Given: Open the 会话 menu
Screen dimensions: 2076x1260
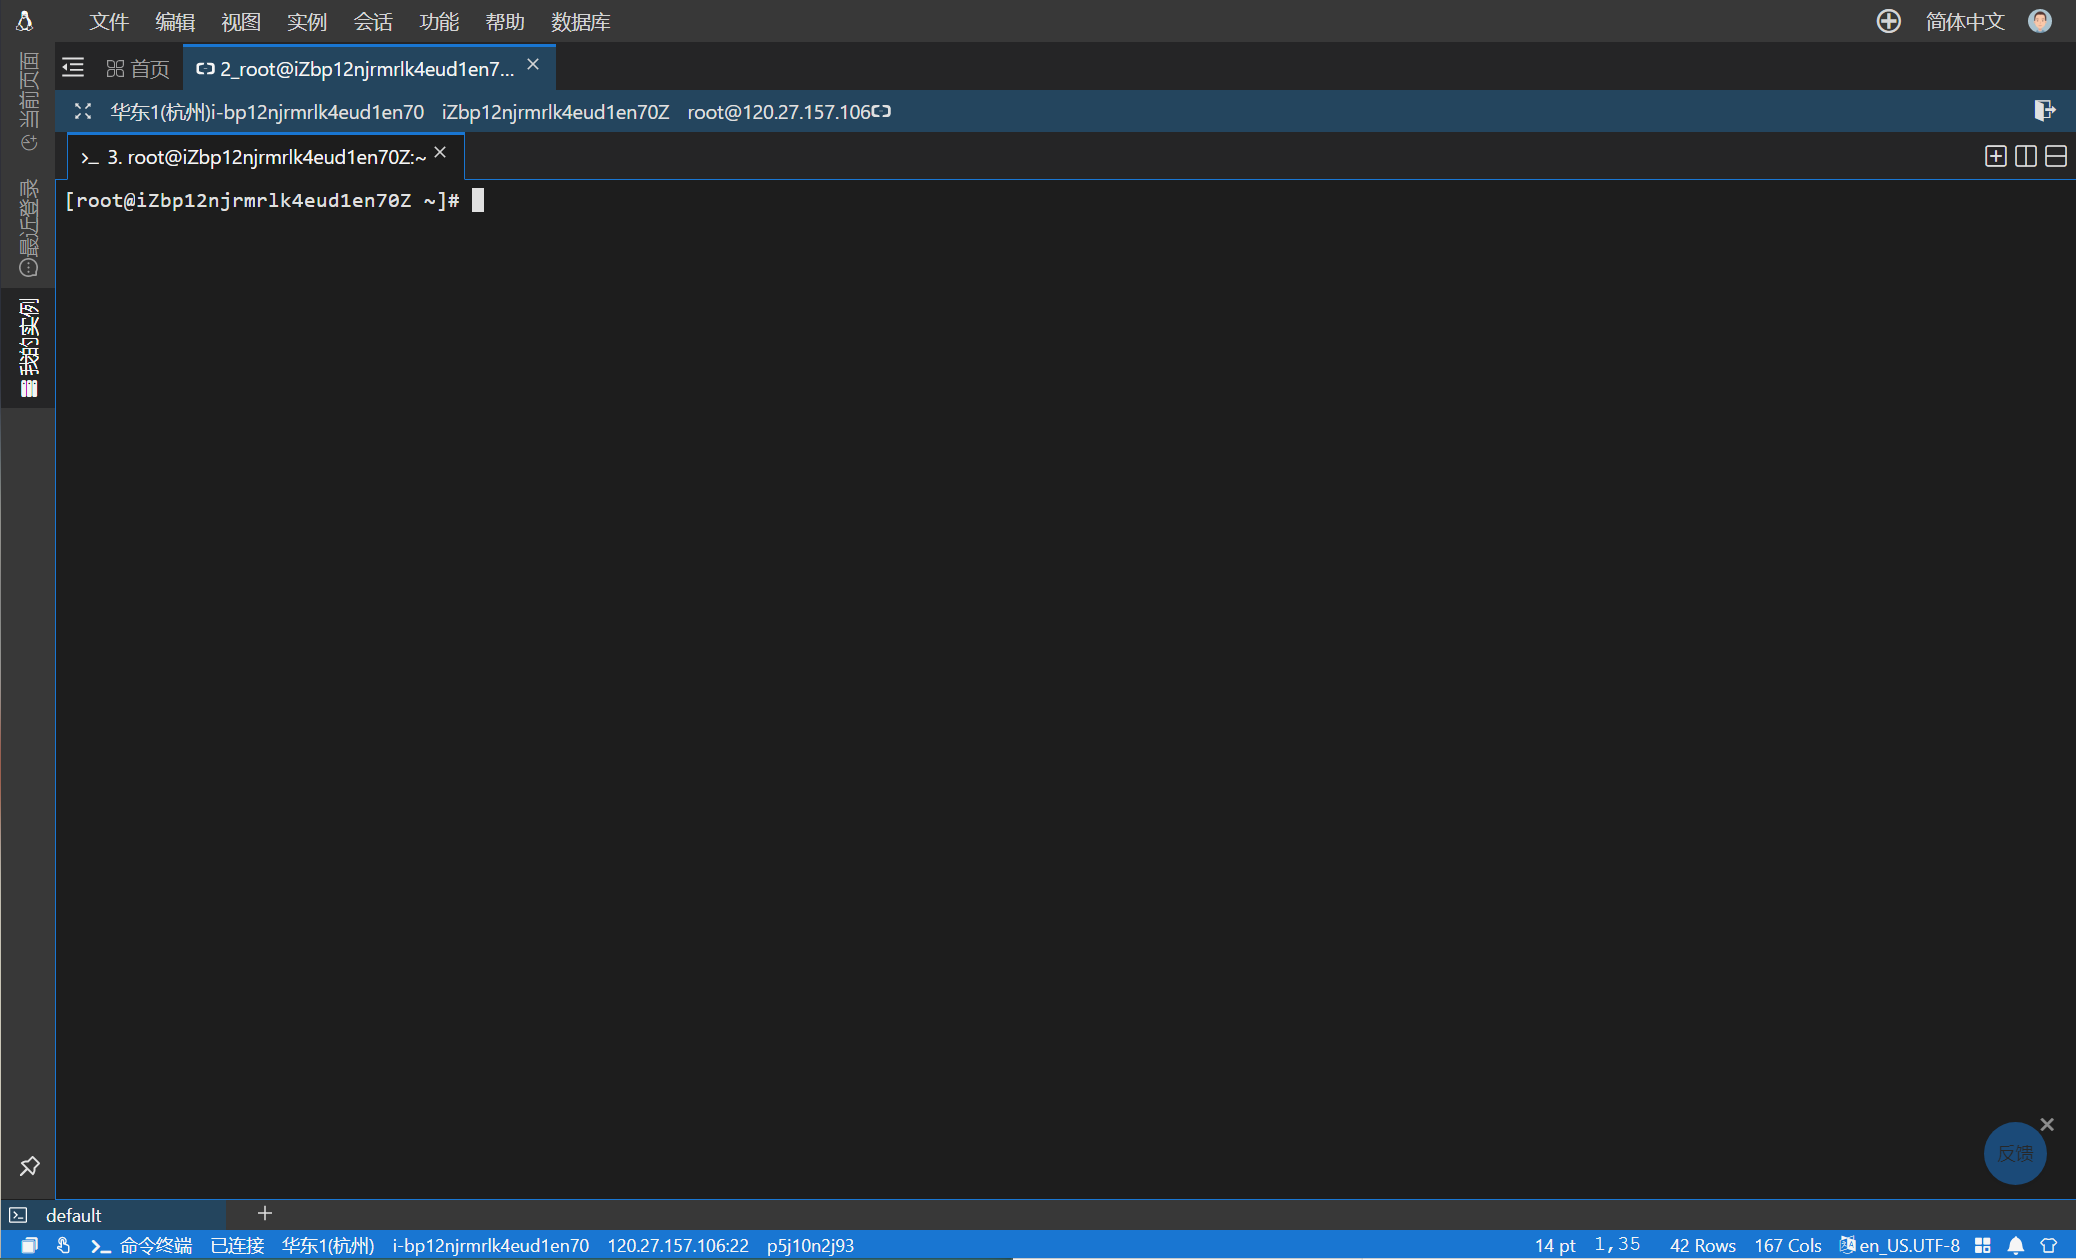Looking at the screenshot, I should (373, 21).
